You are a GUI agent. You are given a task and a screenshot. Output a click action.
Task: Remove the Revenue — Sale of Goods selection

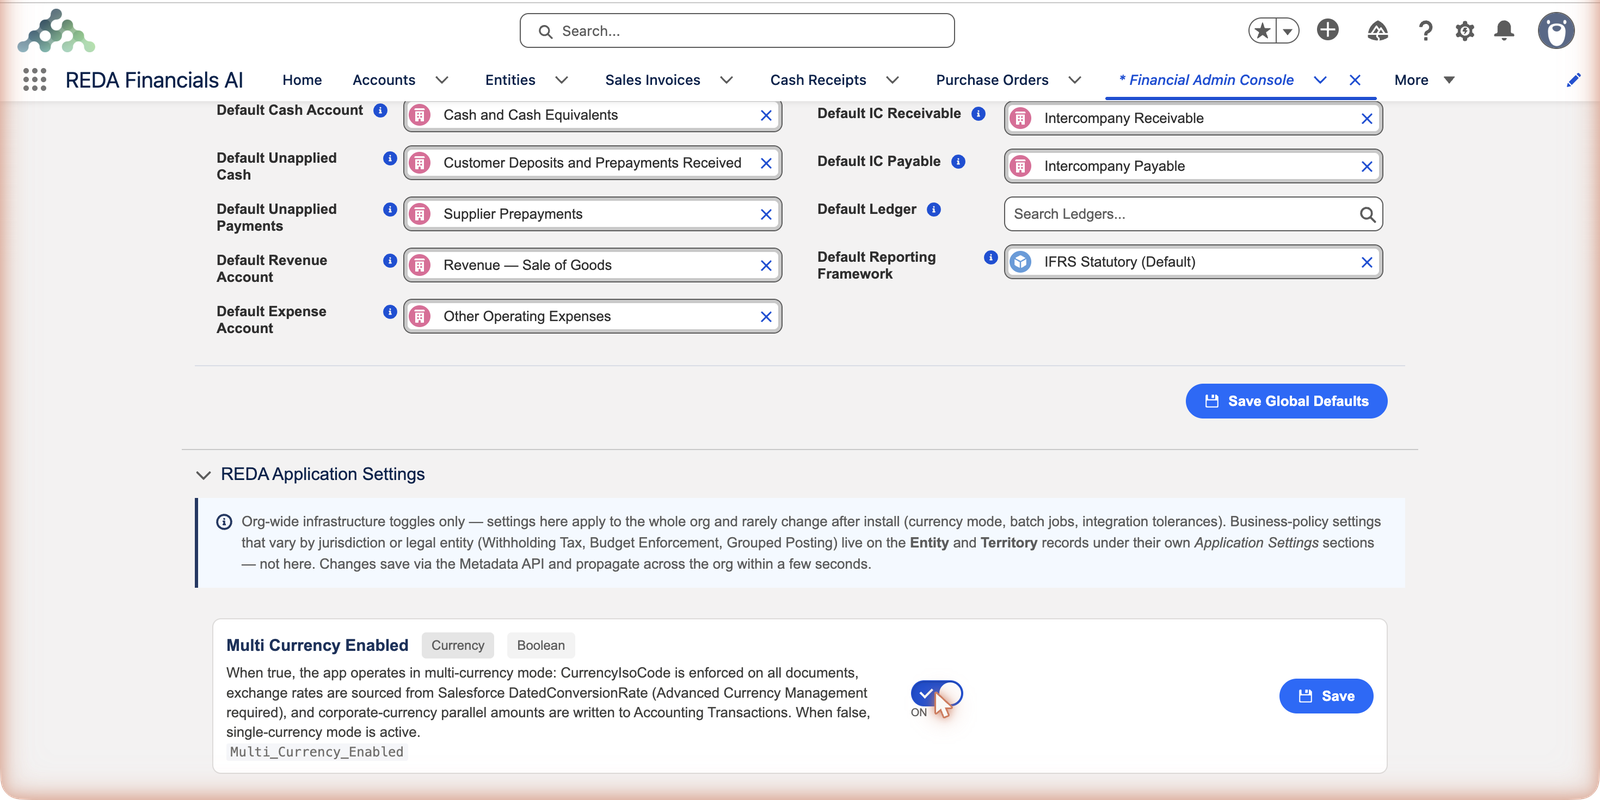[766, 265]
